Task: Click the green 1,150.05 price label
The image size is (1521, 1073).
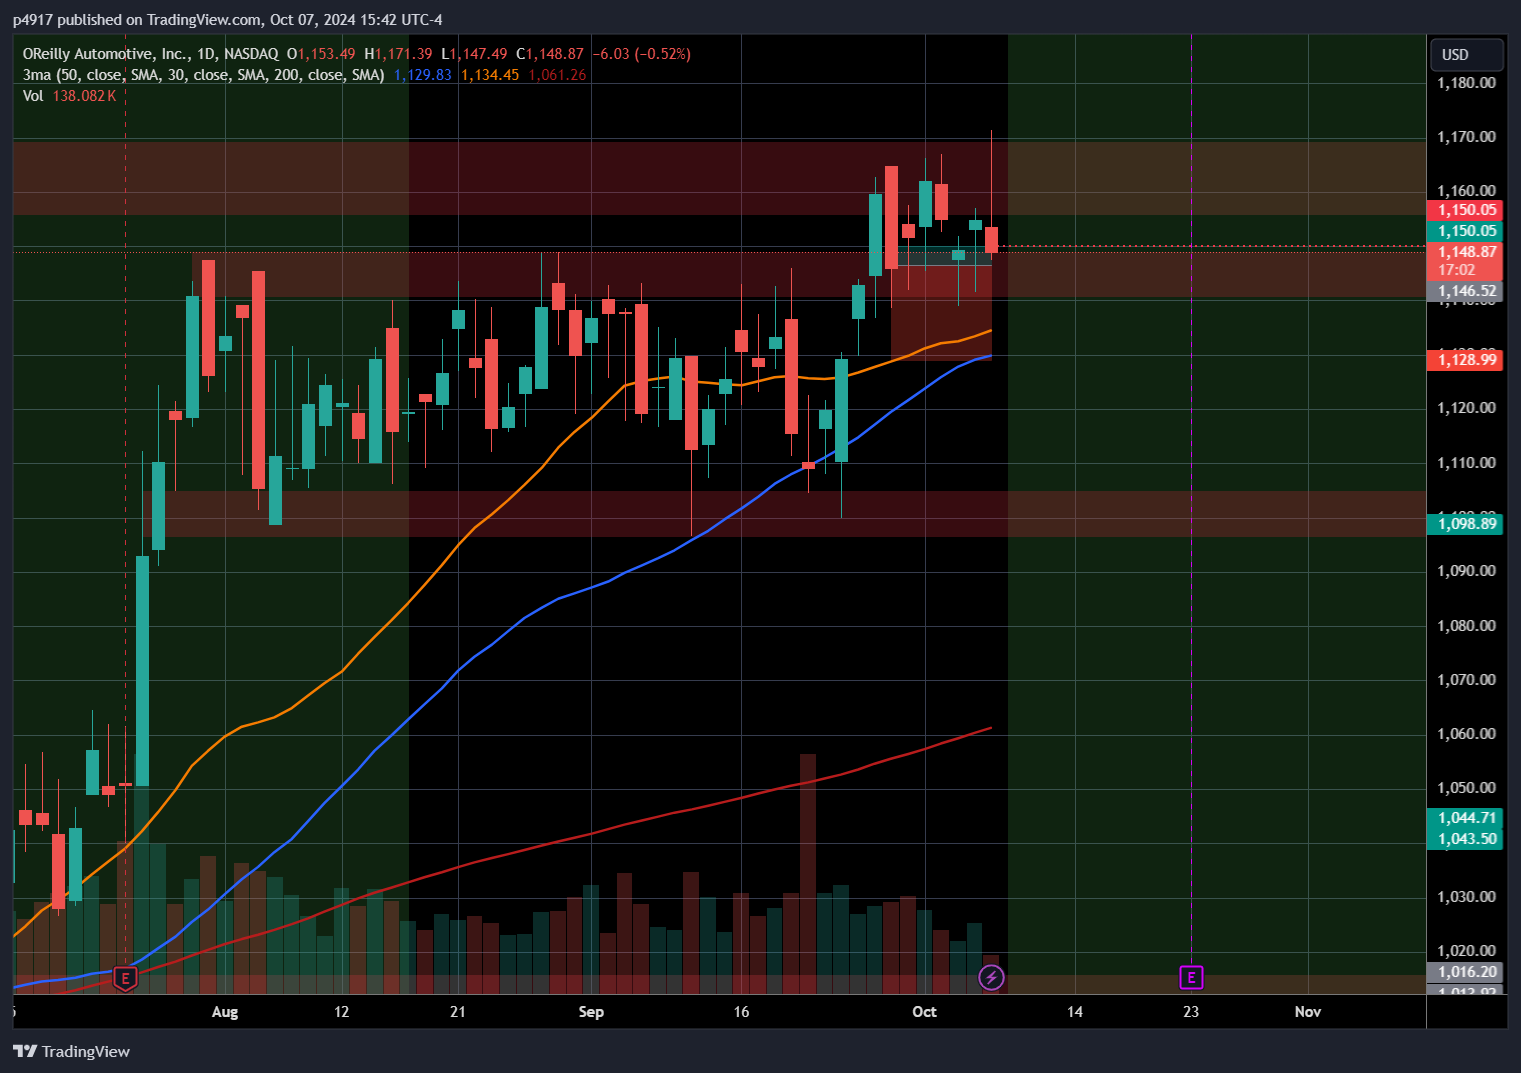Action: 1465,231
